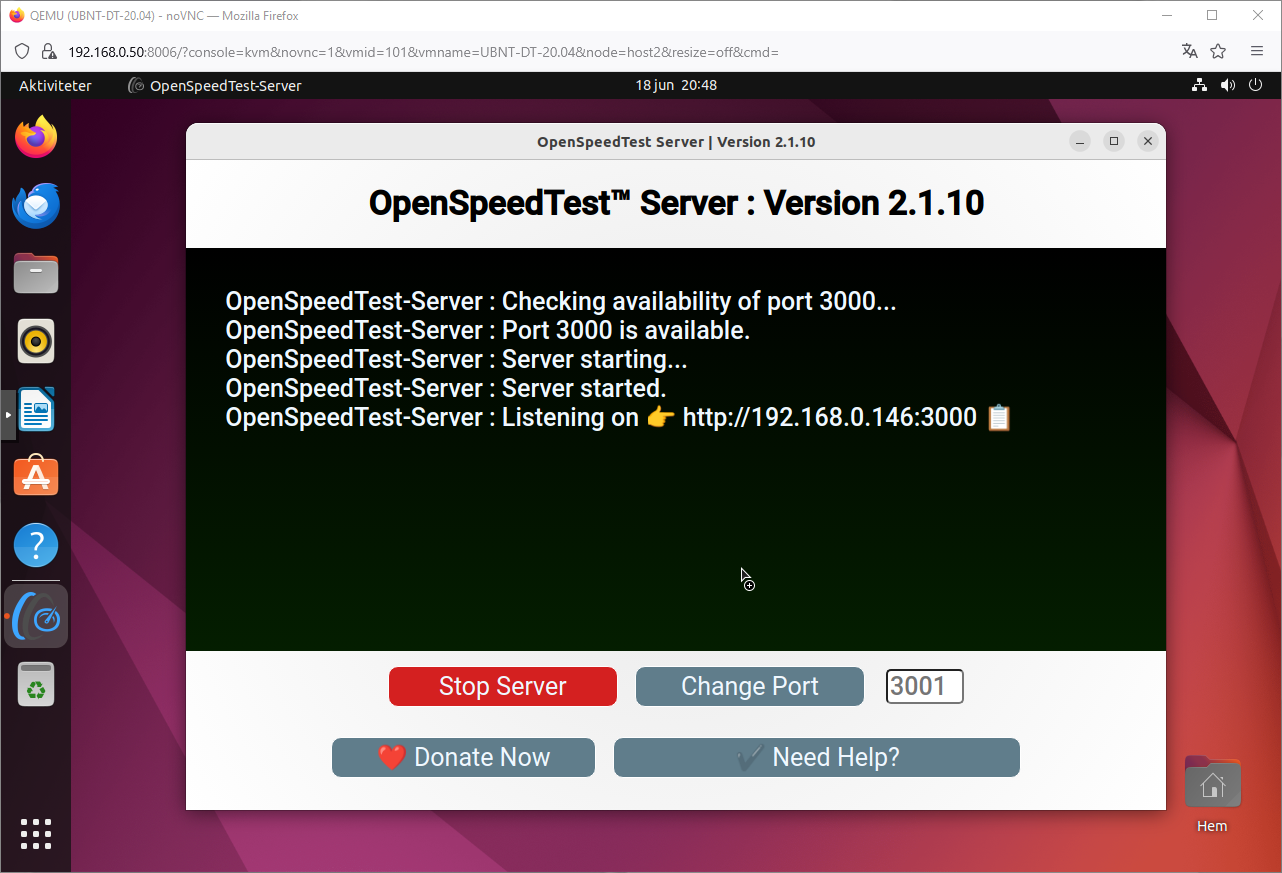
Task: Open the OpenSpeedTest-Server app menu in the top bar
Action: point(215,86)
